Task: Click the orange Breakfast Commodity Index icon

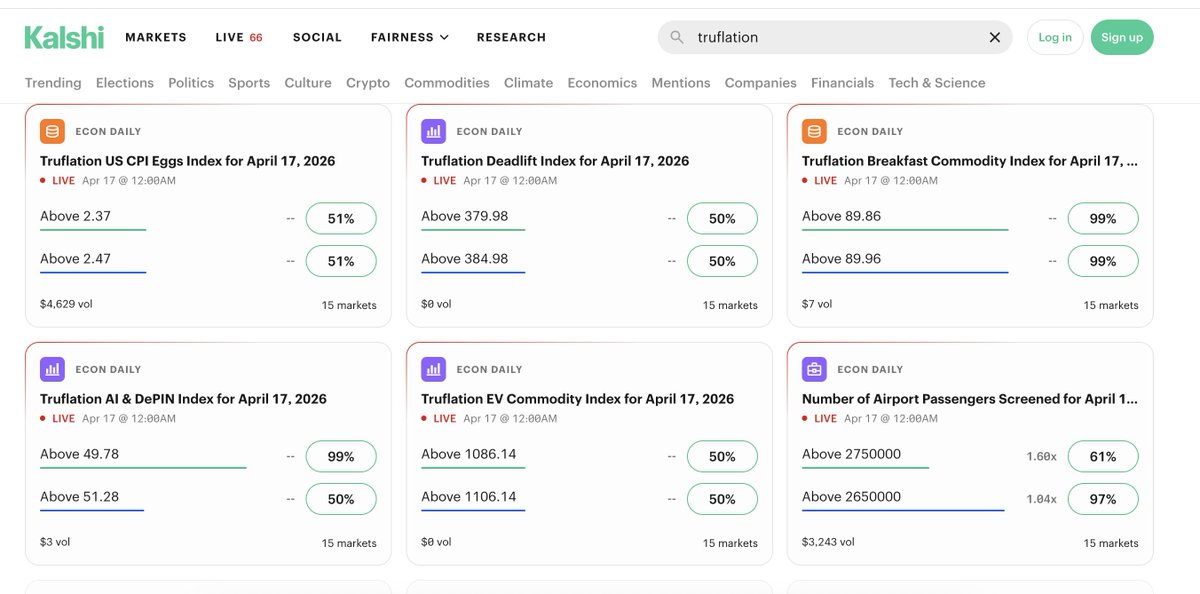Action: (814, 131)
